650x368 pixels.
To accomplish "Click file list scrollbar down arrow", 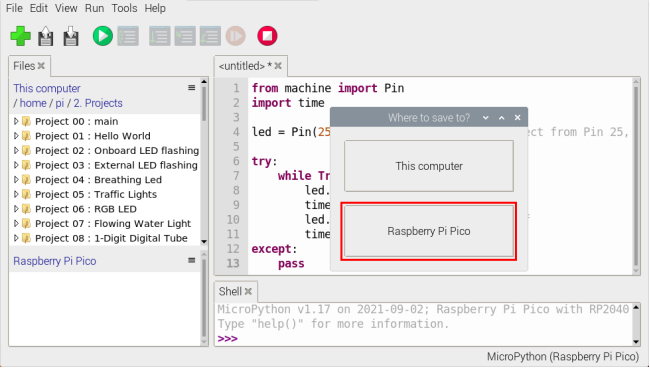I will click(204, 242).
